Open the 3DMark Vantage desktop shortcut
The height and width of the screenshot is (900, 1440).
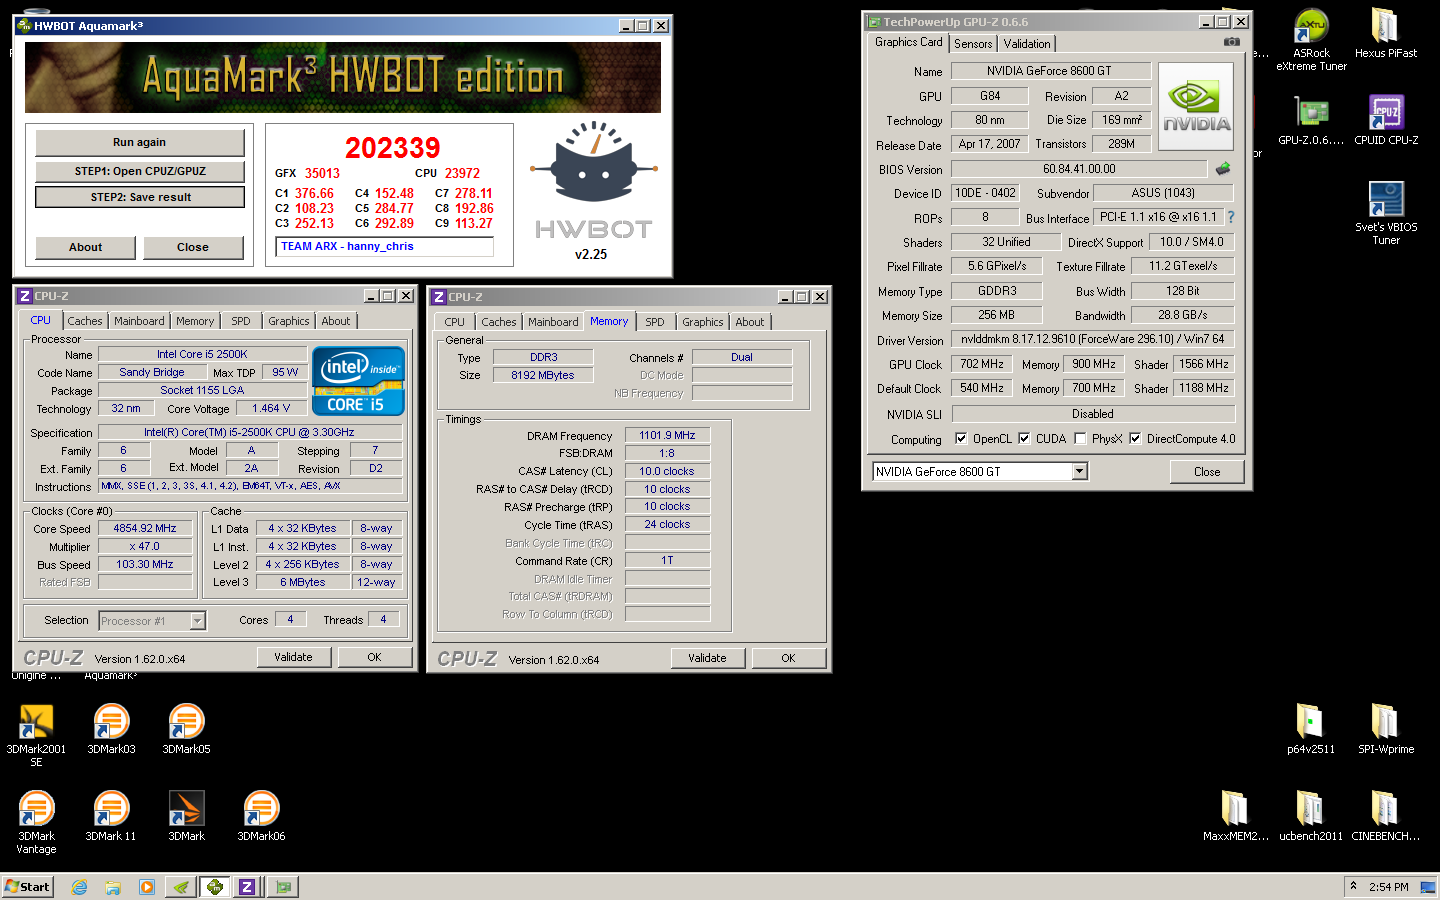click(x=36, y=820)
